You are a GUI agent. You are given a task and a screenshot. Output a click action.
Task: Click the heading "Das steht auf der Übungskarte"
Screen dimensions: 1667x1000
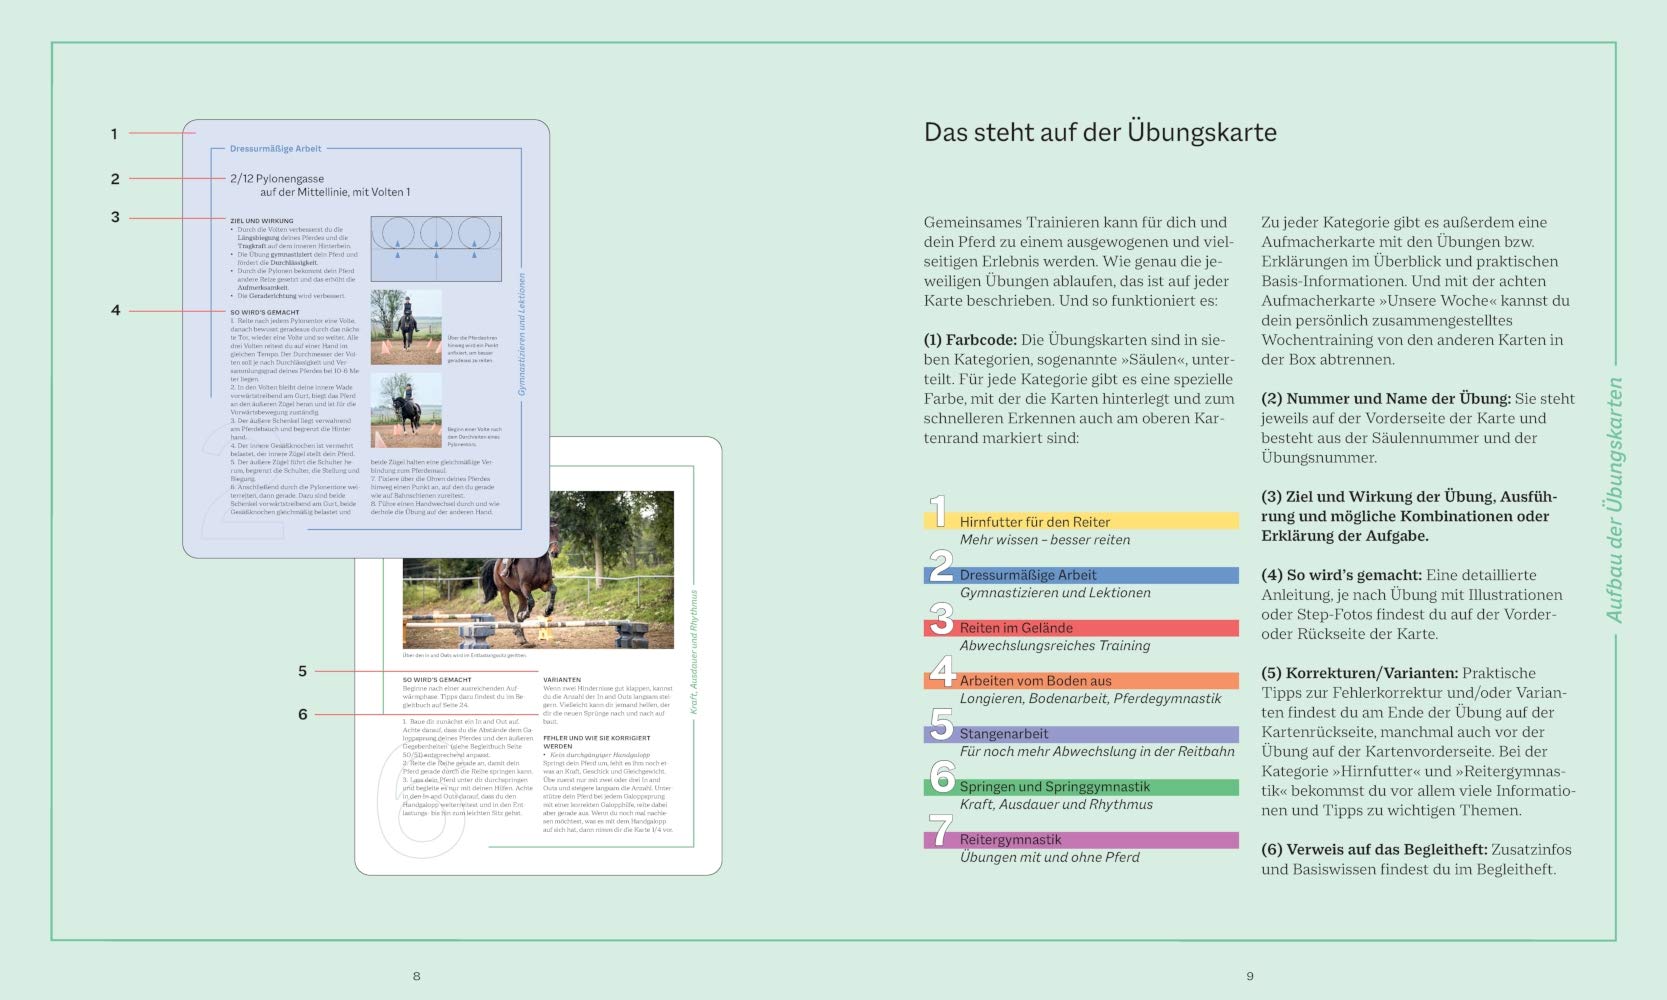1100,132
